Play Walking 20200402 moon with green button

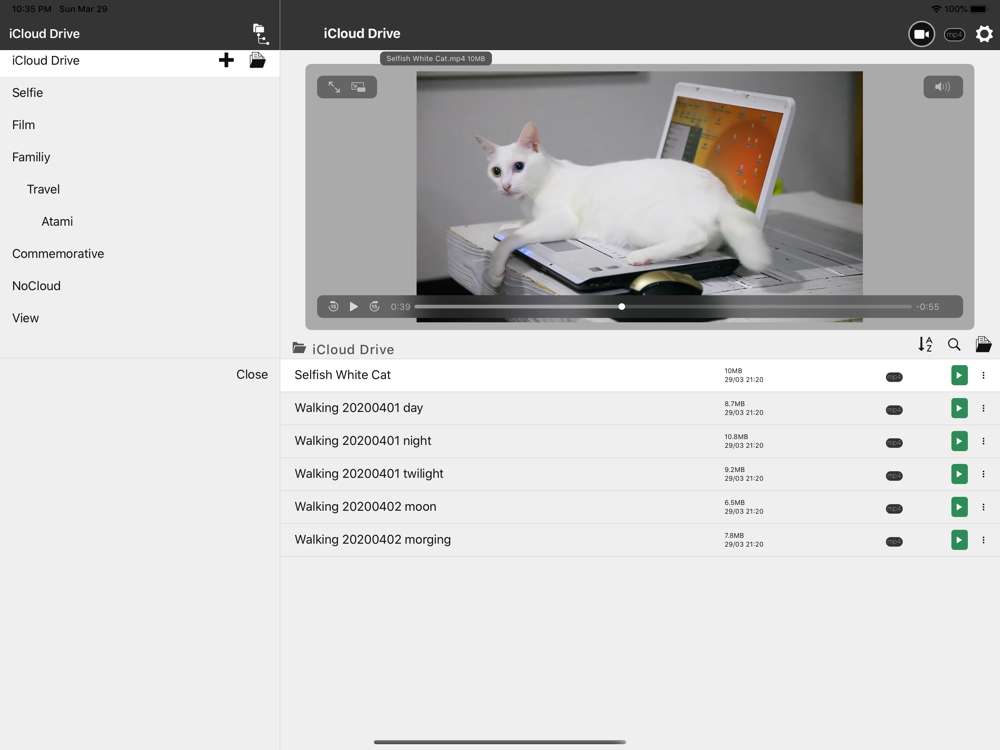959,507
